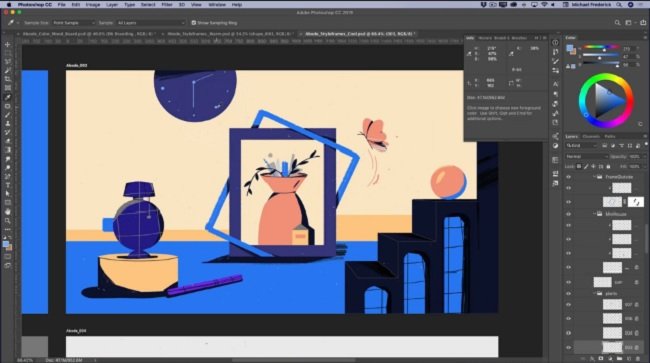Select the Gradient tool

coord(8,150)
